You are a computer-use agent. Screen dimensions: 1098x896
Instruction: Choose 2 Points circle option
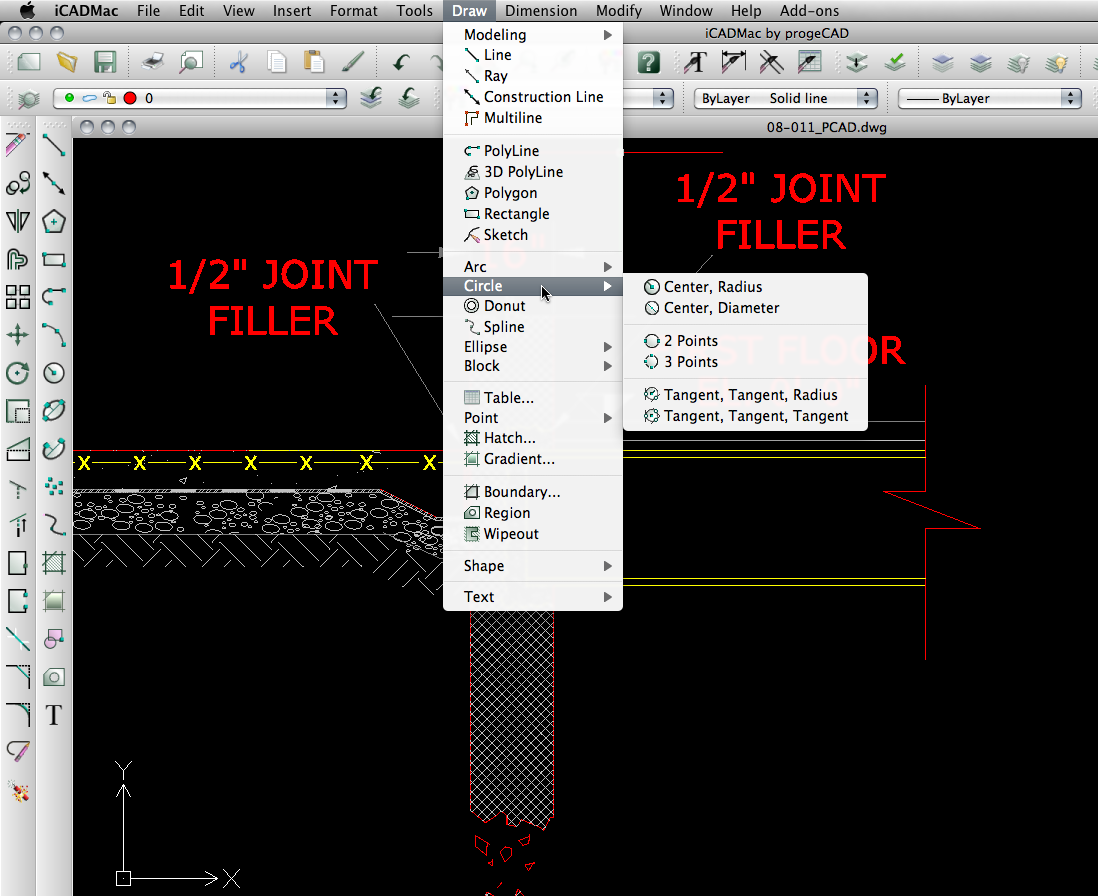pos(745,341)
